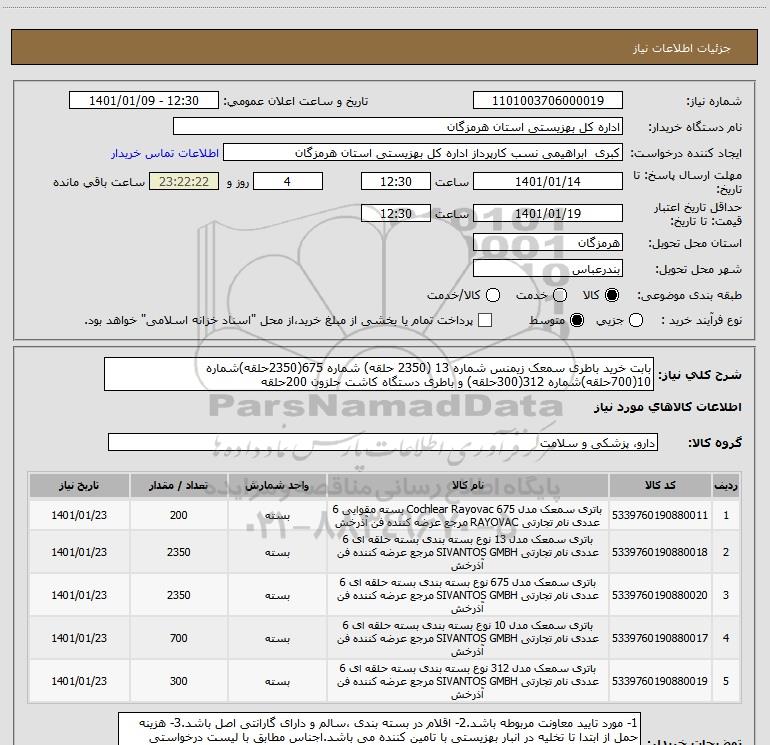Click the کد کالا column header

(660, 485)
